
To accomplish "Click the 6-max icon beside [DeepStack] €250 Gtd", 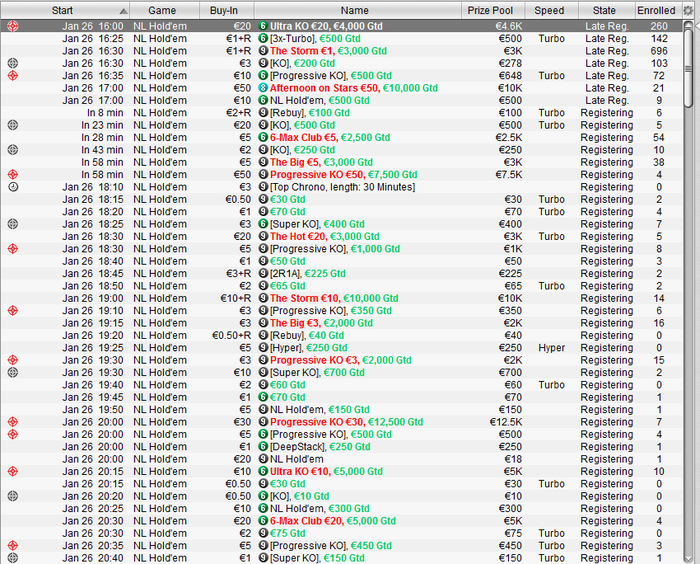I will pyautogui.click(x=263, y=447).
